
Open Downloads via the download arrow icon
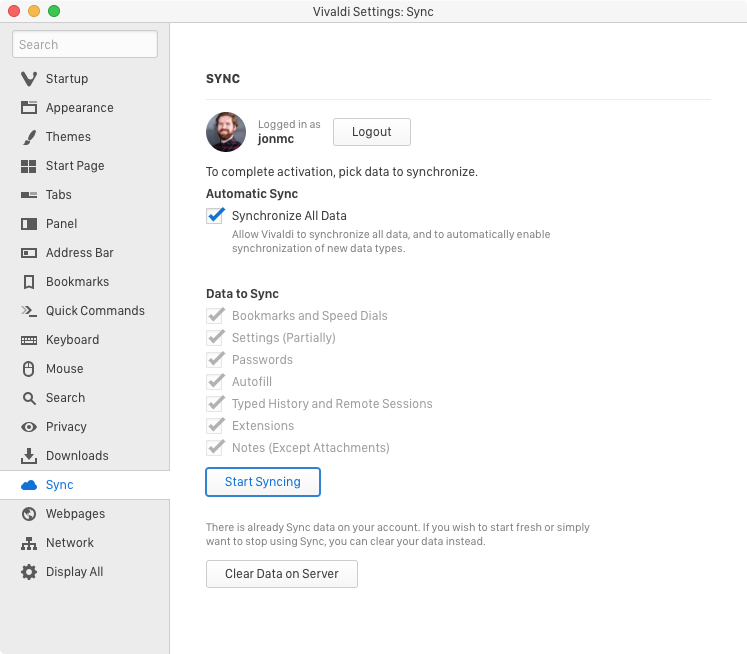pyautogui.click(x=29, y=456)
